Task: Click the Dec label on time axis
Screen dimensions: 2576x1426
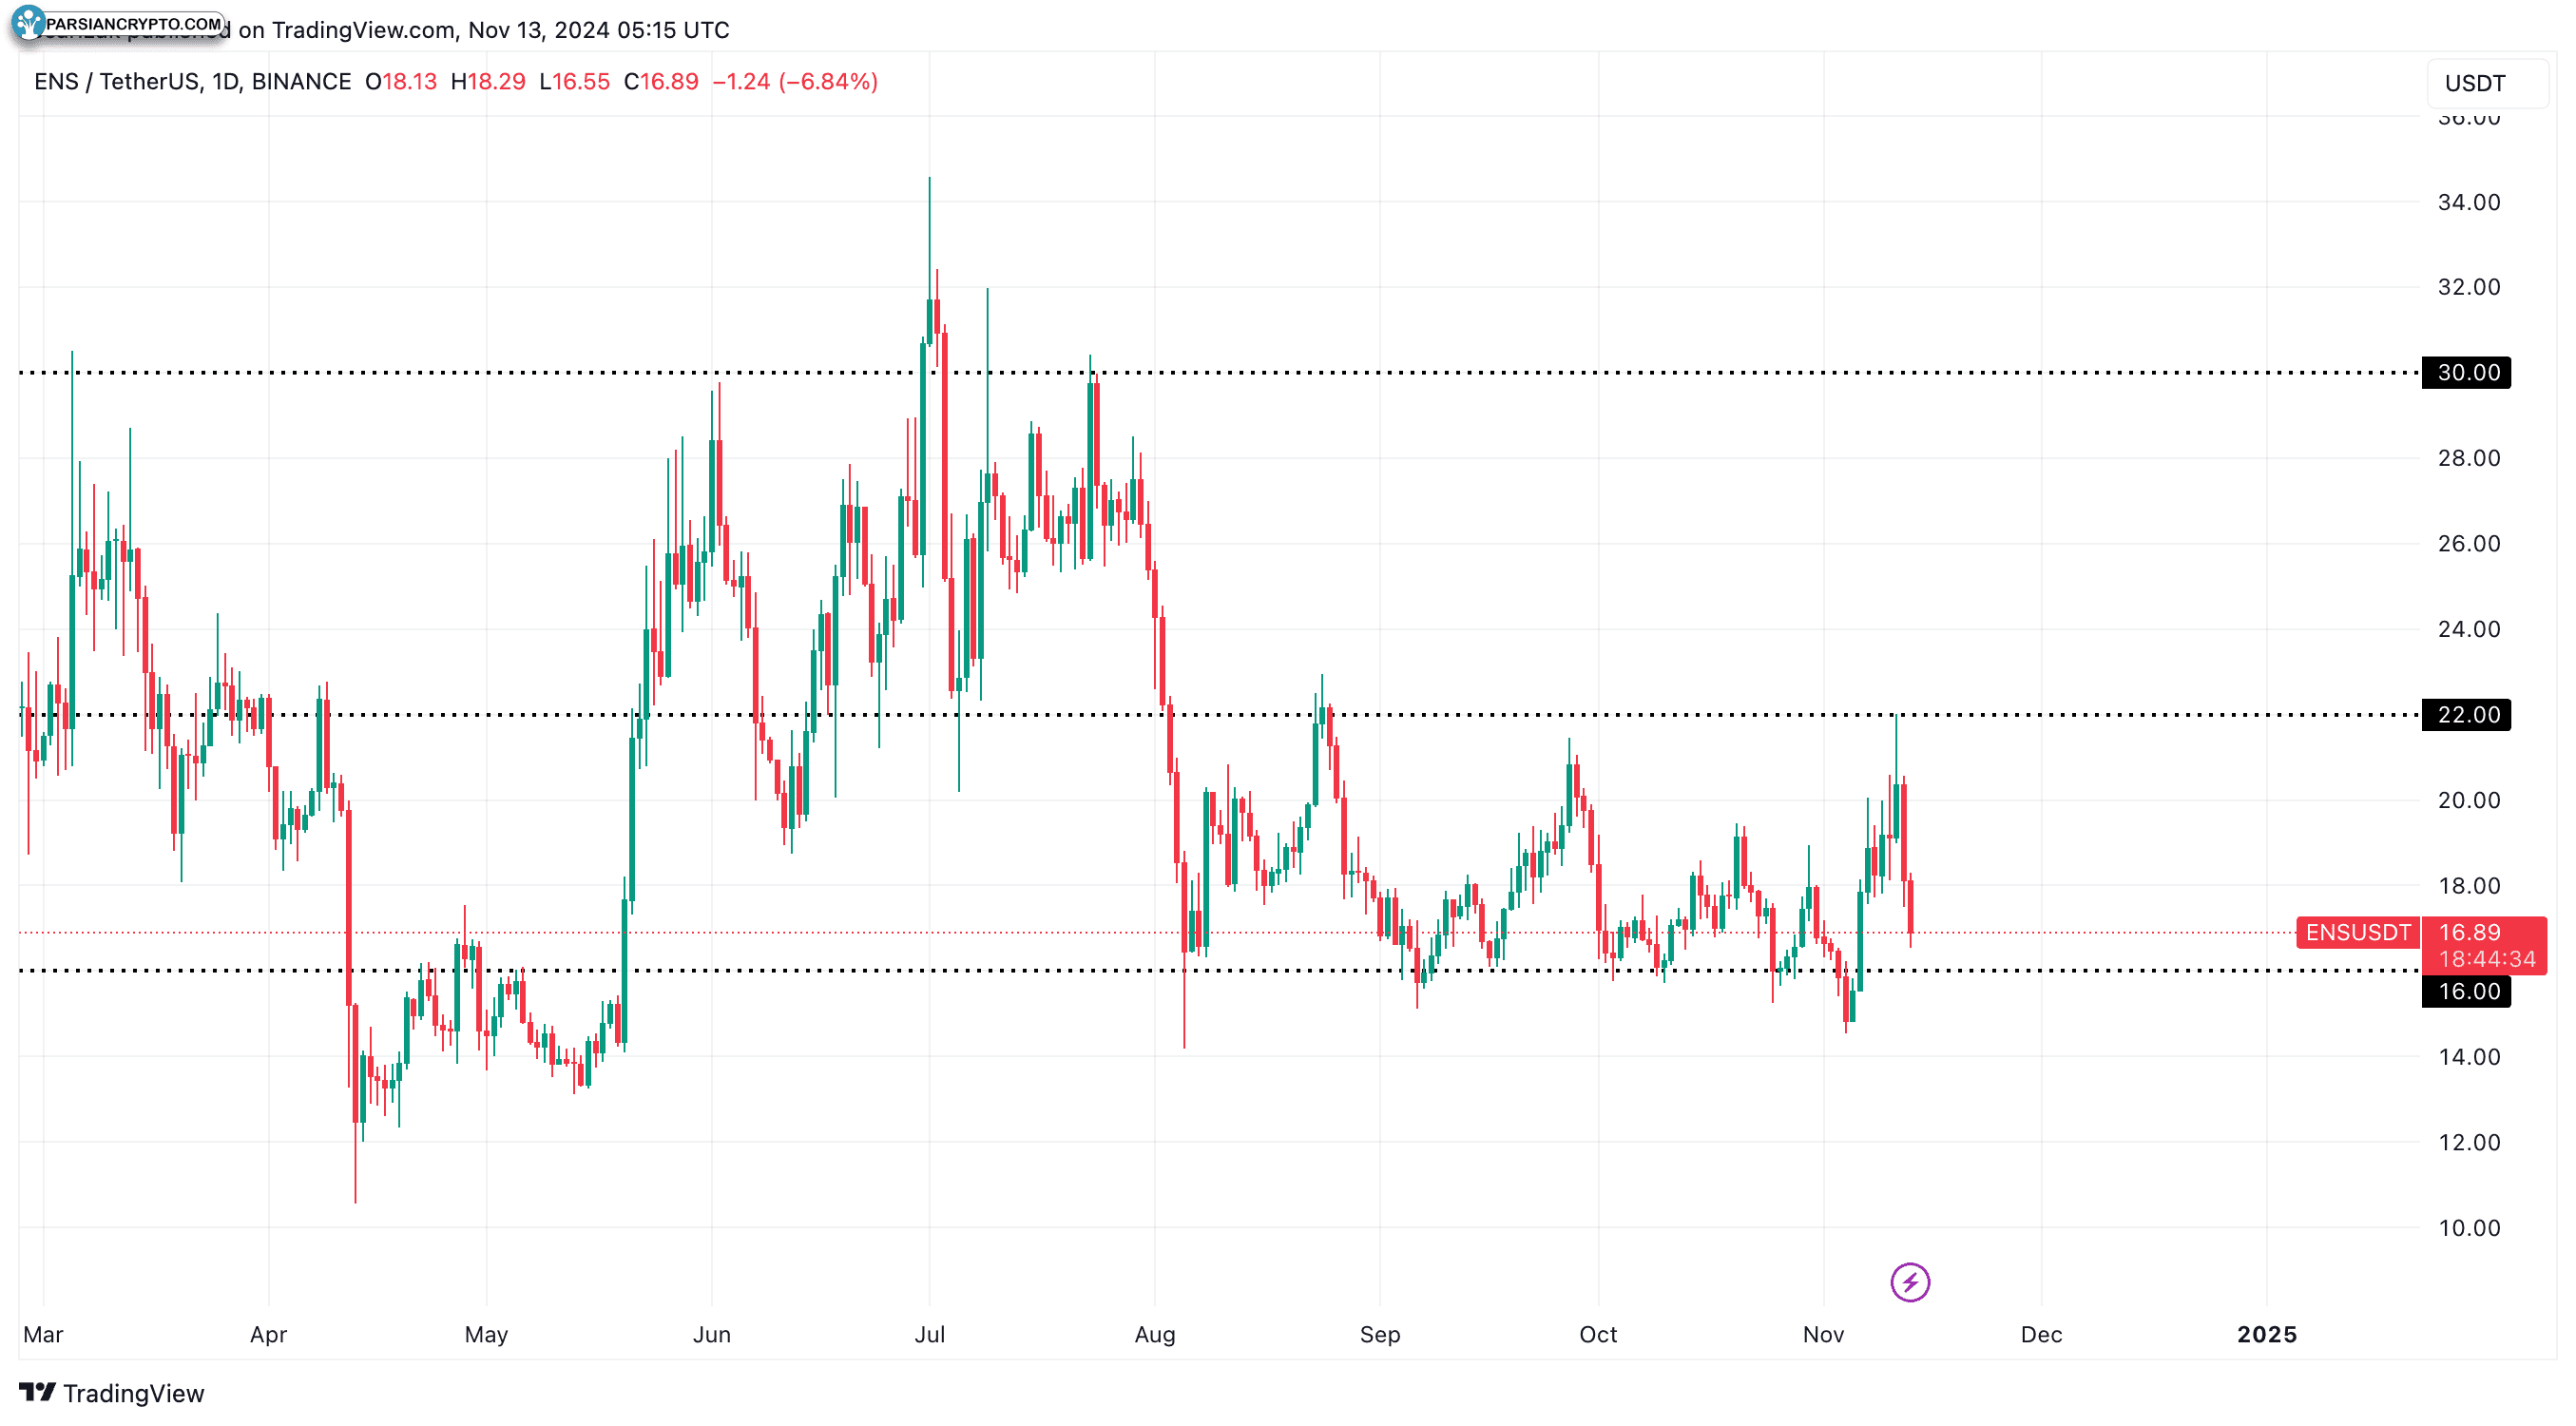Action: pyautogui.click(x=2040, y=1333)
